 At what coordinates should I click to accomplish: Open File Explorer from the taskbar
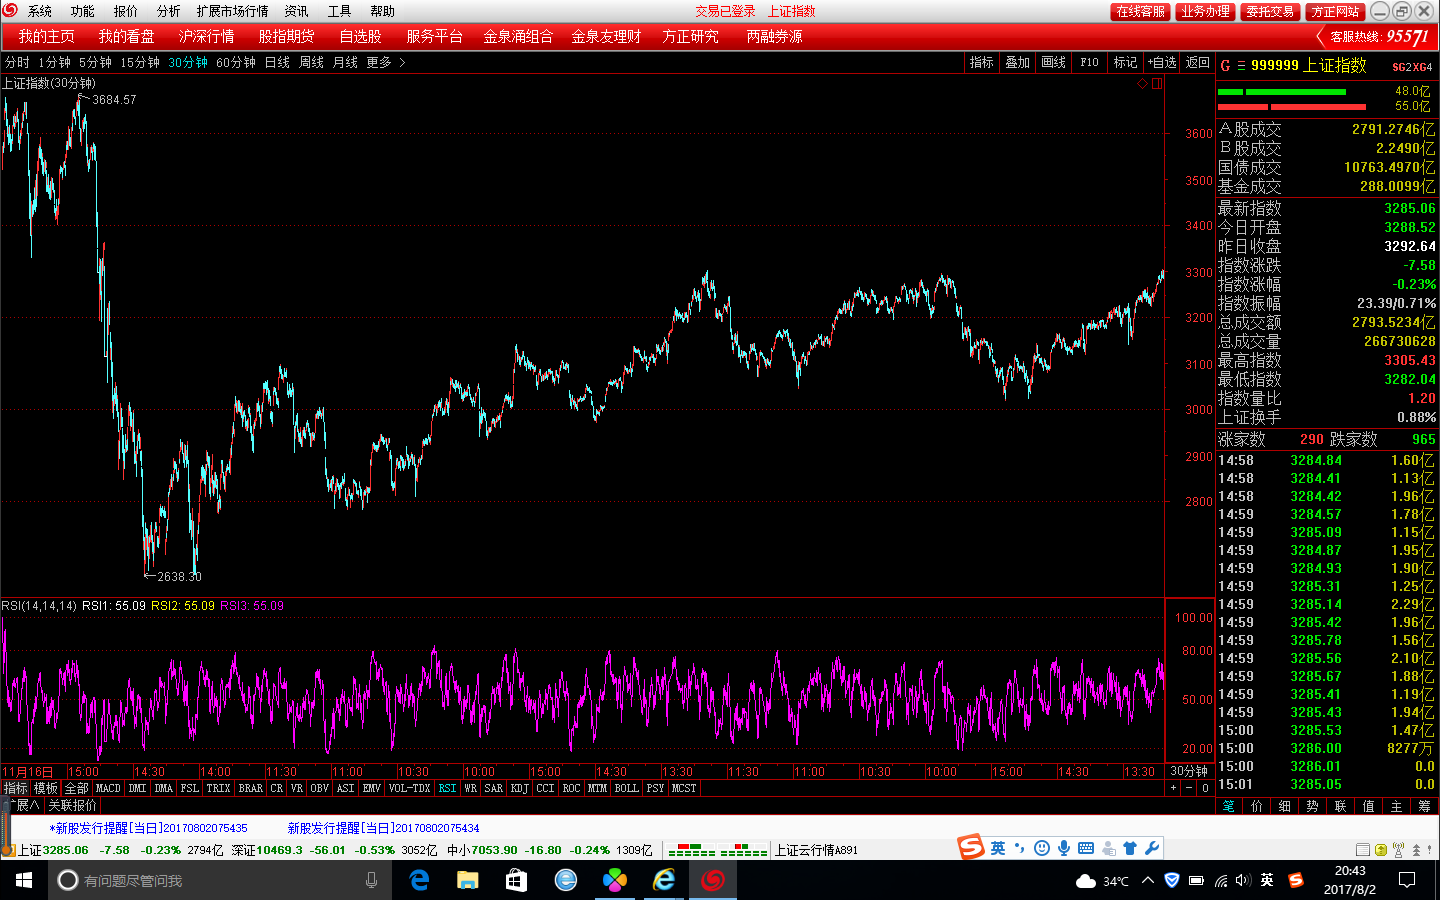click(x=468, y=880)
